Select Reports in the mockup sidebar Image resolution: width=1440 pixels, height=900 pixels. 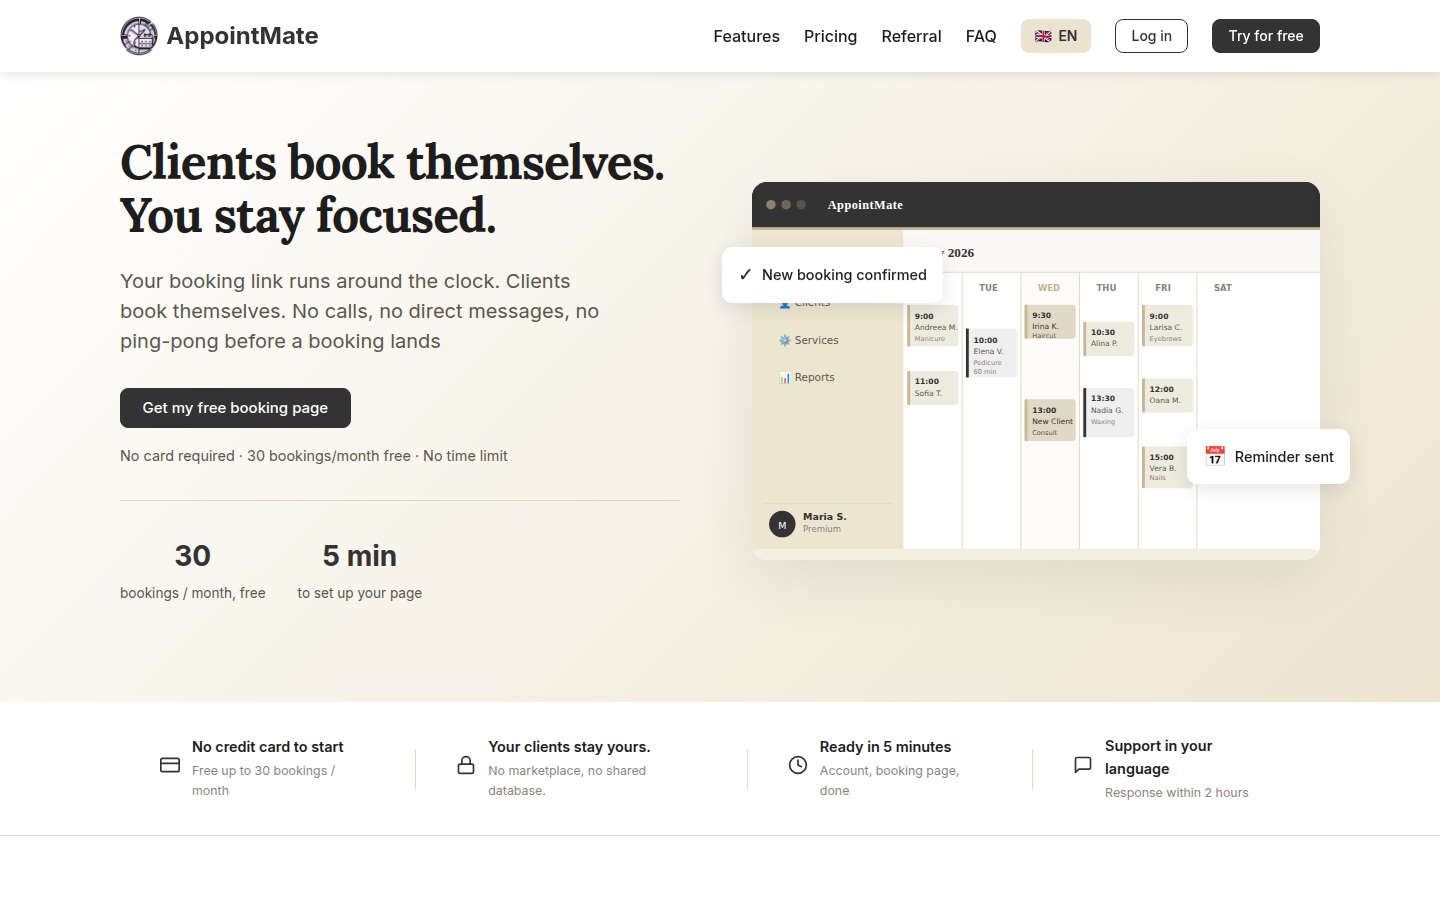point(807,377)
